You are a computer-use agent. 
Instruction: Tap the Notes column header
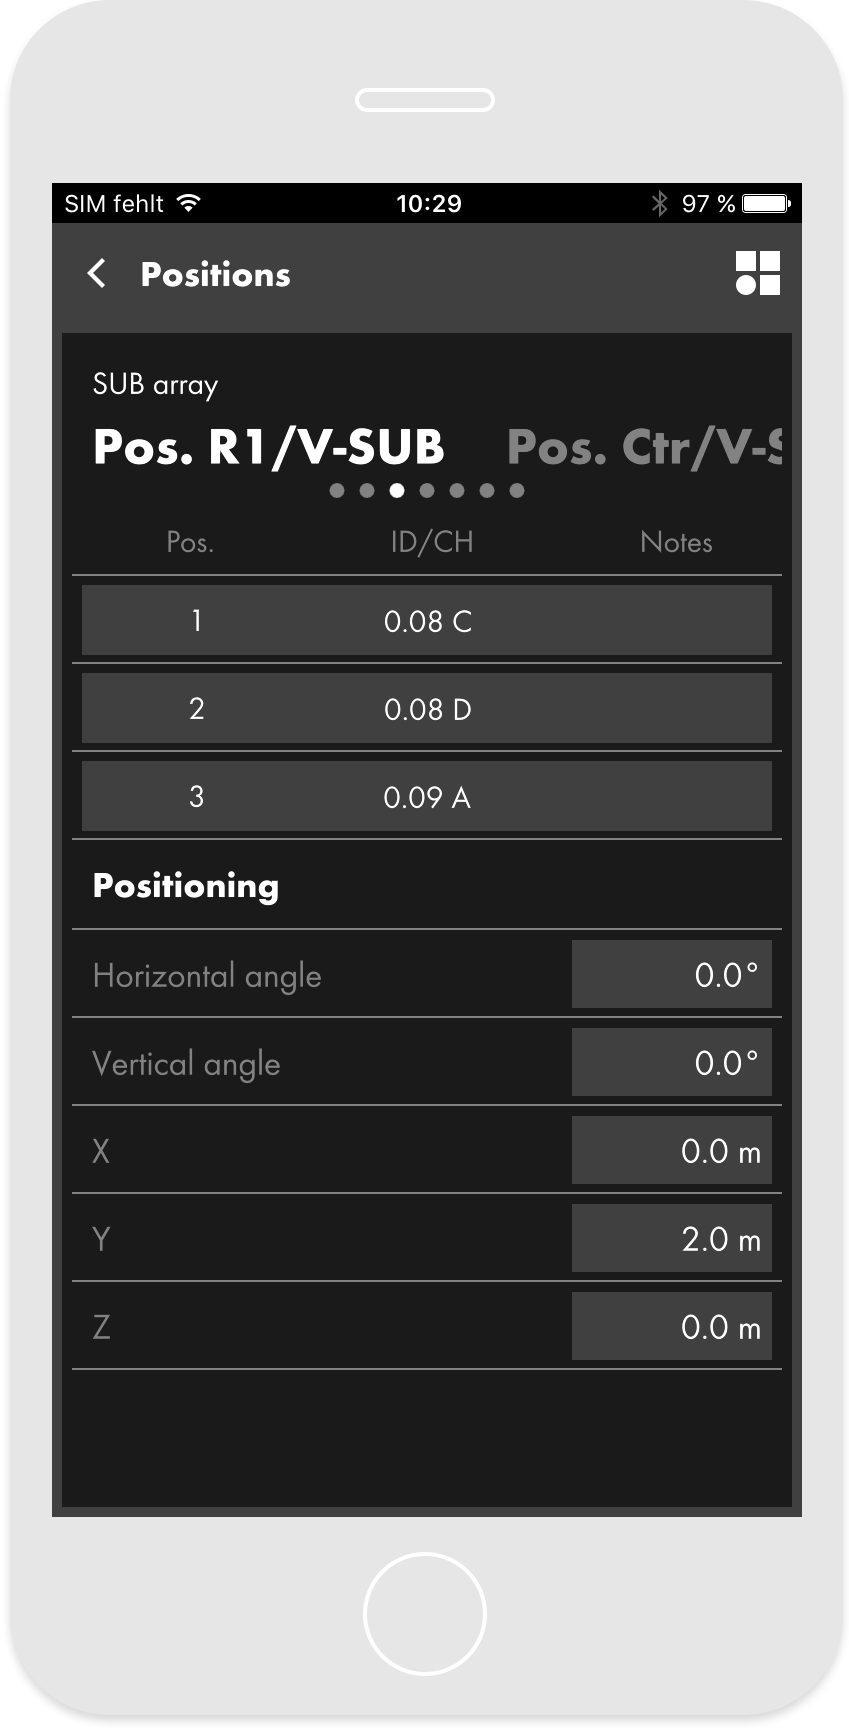point(676,542)
